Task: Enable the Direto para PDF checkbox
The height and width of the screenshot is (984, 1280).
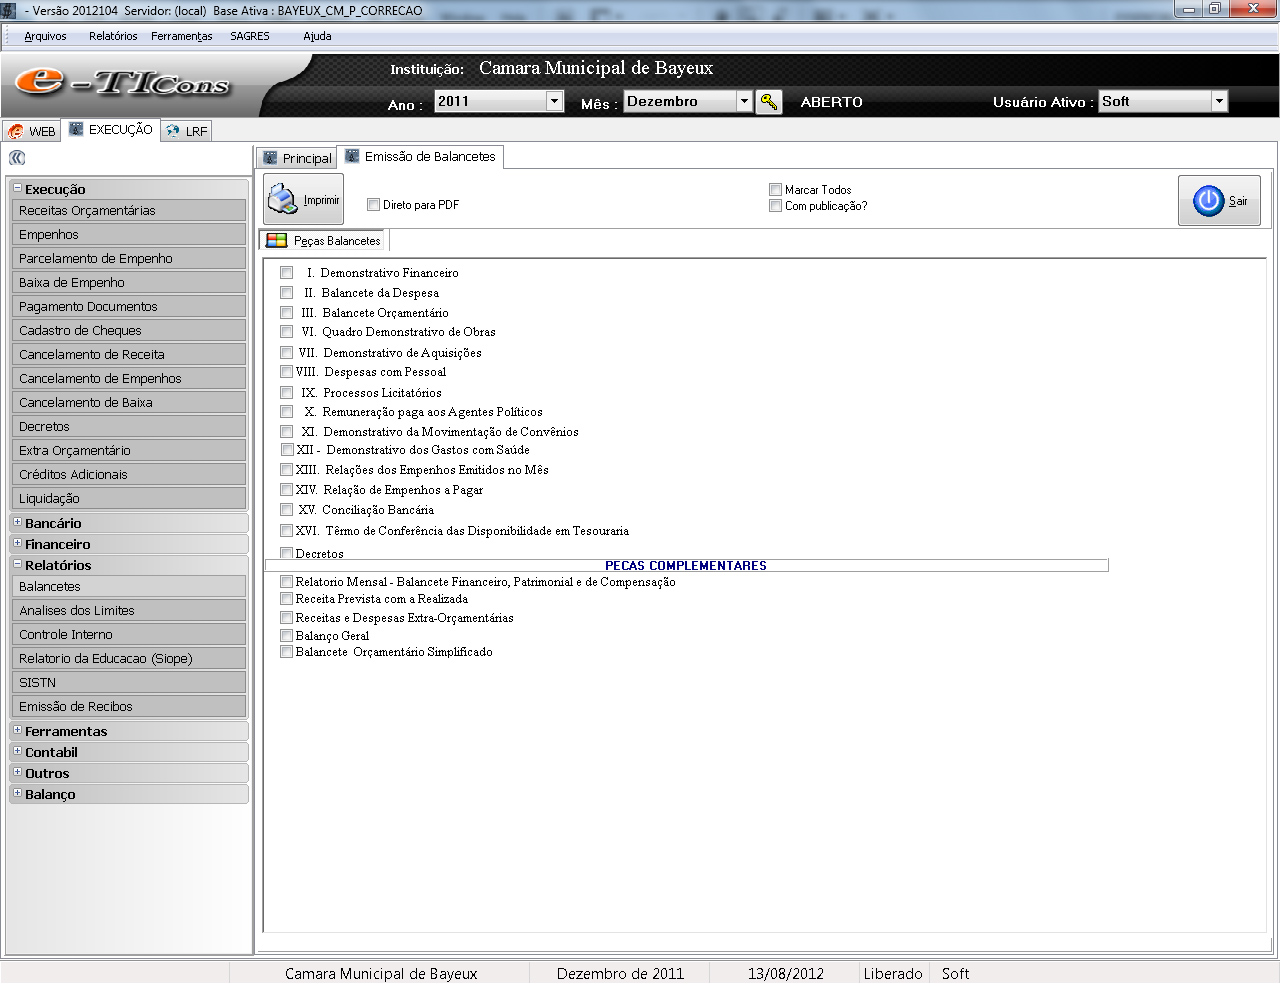Action: [373, 205]
